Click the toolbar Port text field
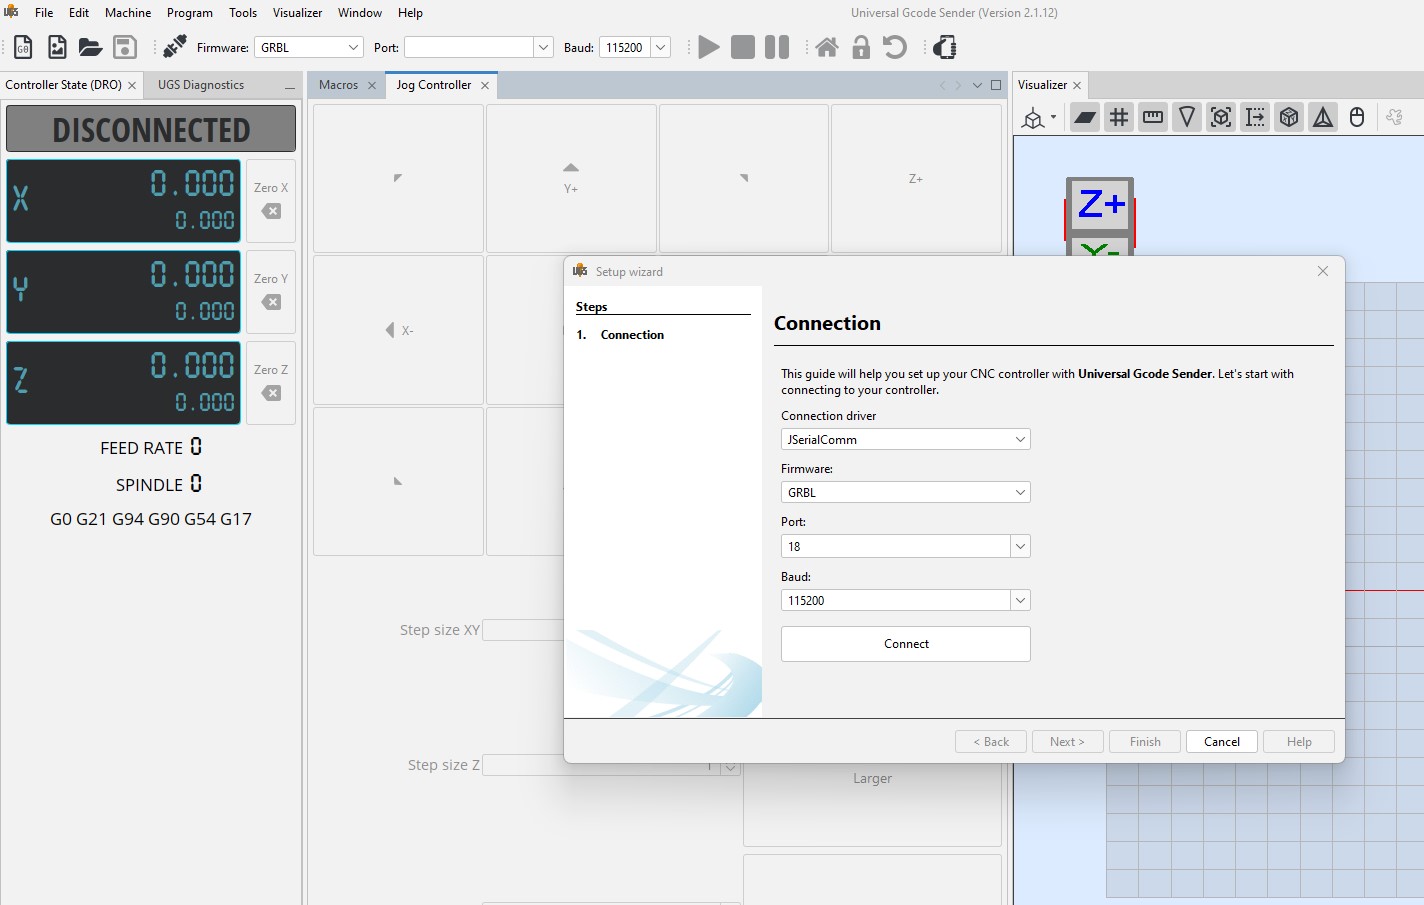The image size is (1424, 905). tap(469, 47)
